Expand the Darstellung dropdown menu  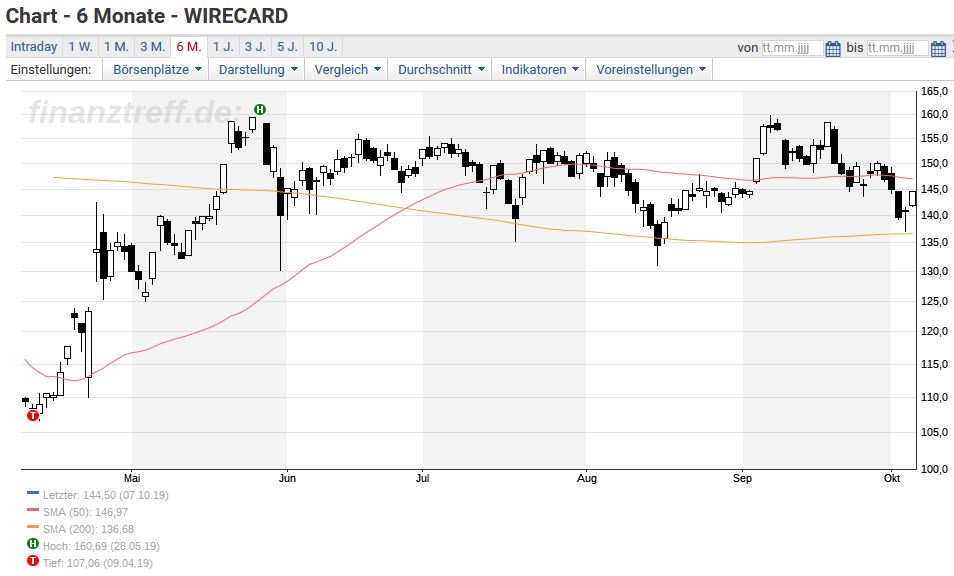coord(258,69)
